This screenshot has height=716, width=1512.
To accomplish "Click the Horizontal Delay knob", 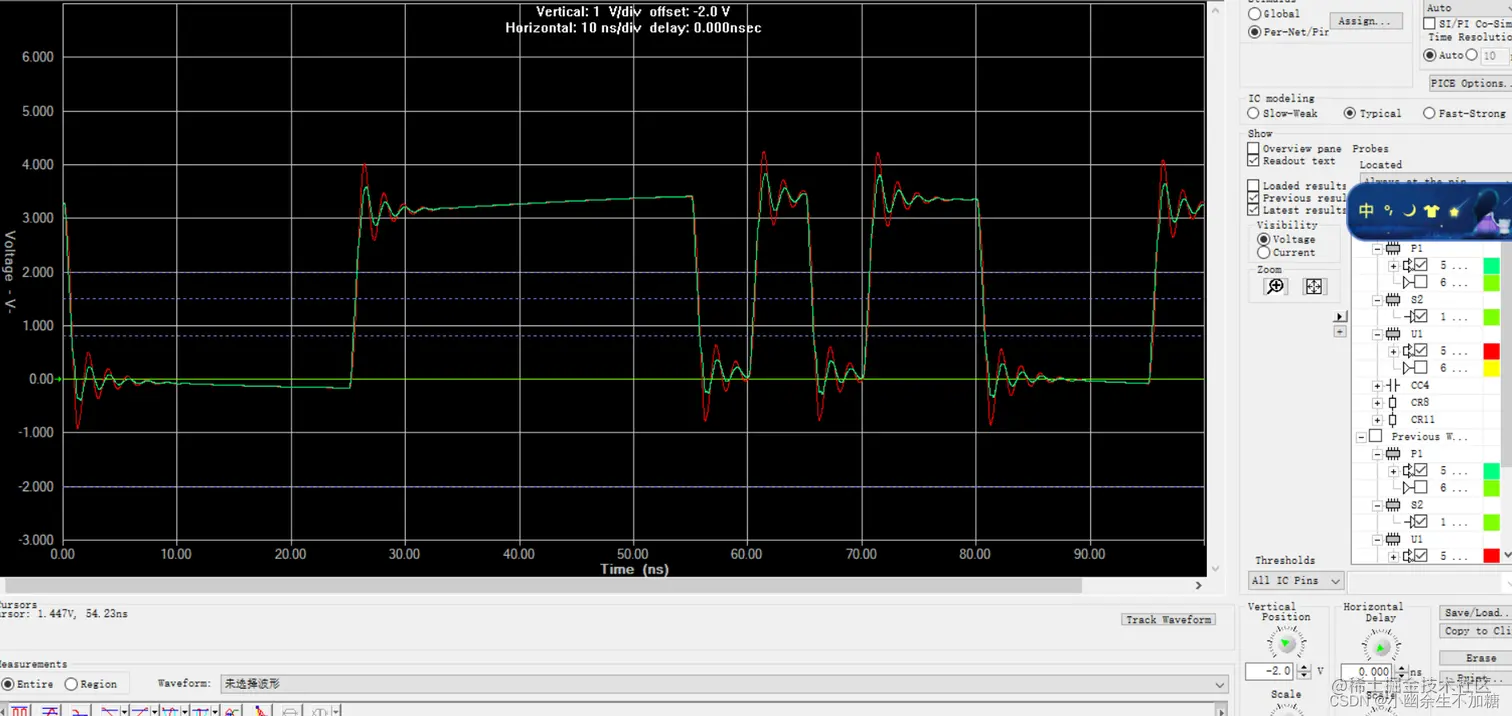I will [x=1381, y=646].
